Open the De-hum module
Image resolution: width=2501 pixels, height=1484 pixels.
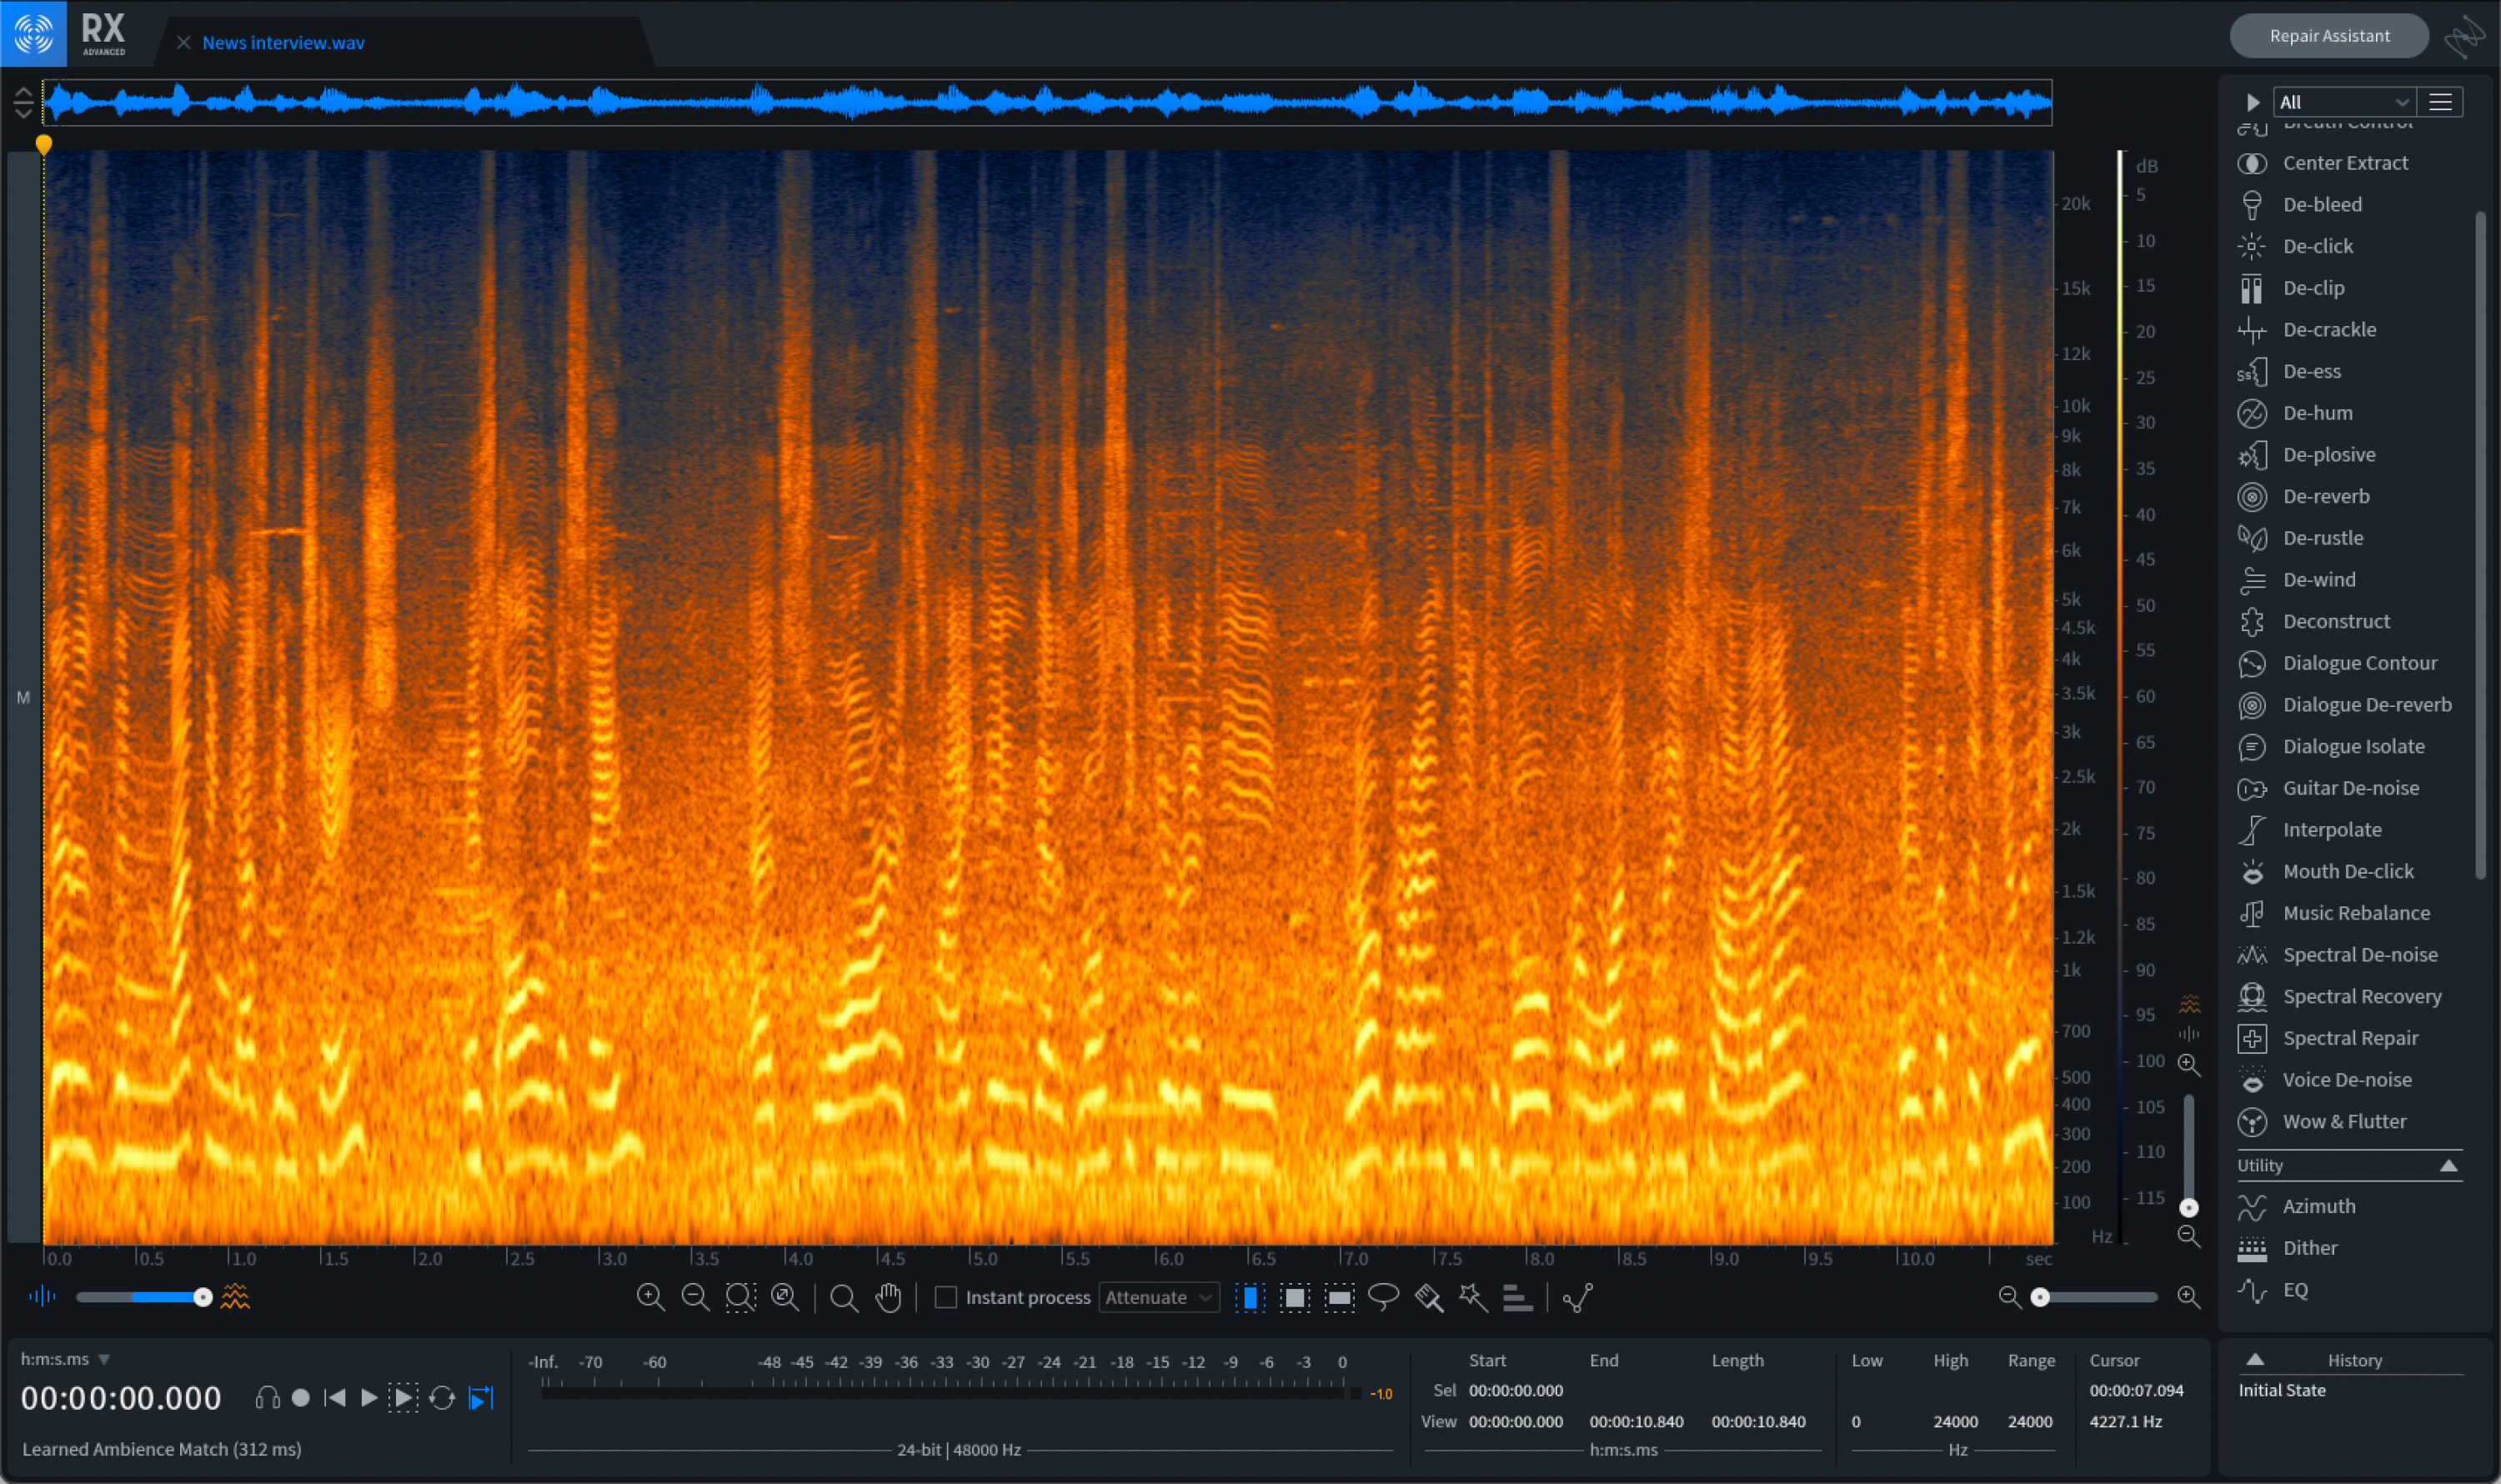2320,412
